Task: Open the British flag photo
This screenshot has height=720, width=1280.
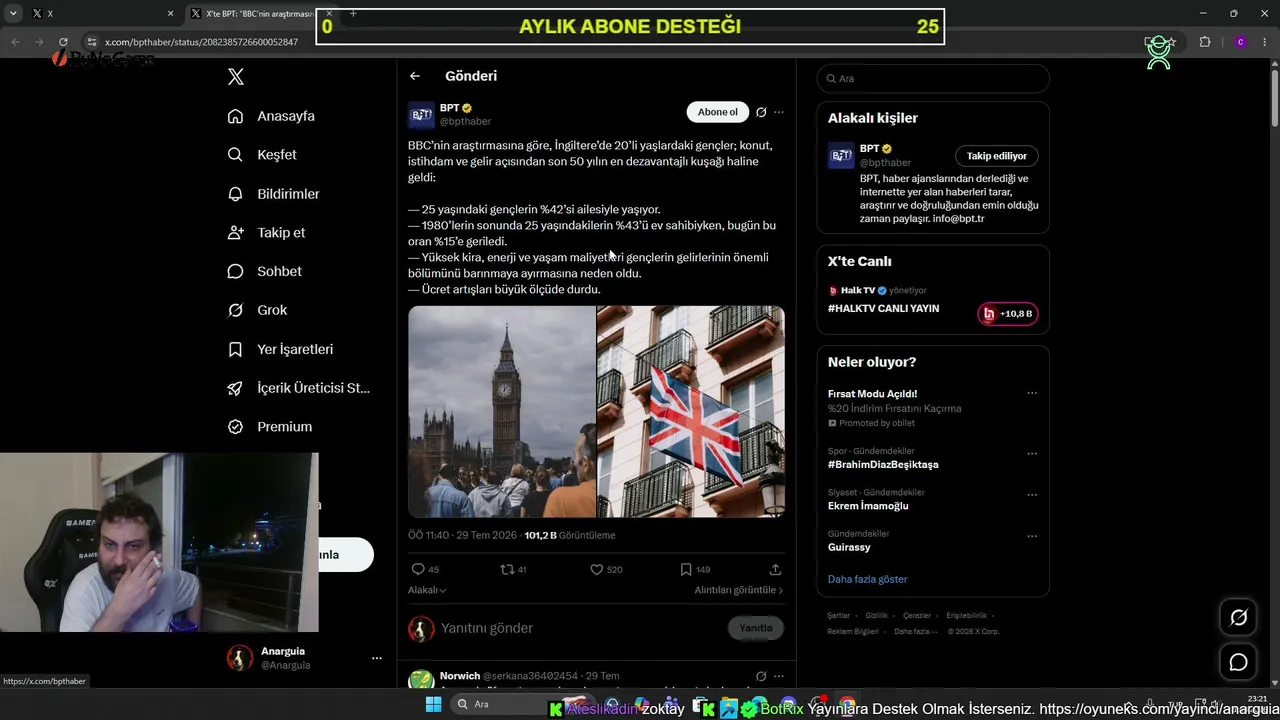Action: pyautogui.click(x=691, y=411)
